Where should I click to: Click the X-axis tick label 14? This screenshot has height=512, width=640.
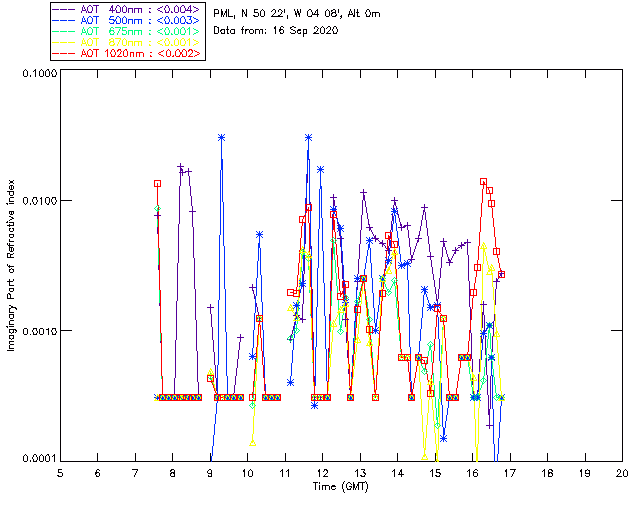coord(398,473)
